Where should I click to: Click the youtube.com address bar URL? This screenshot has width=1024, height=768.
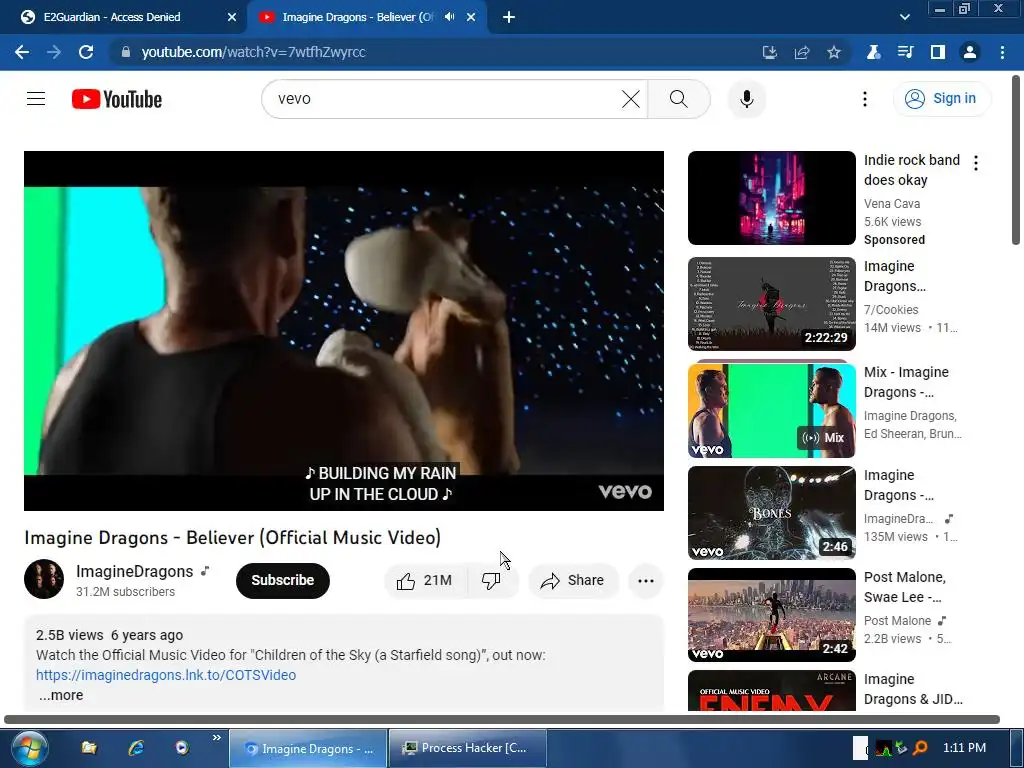(253, 52)
